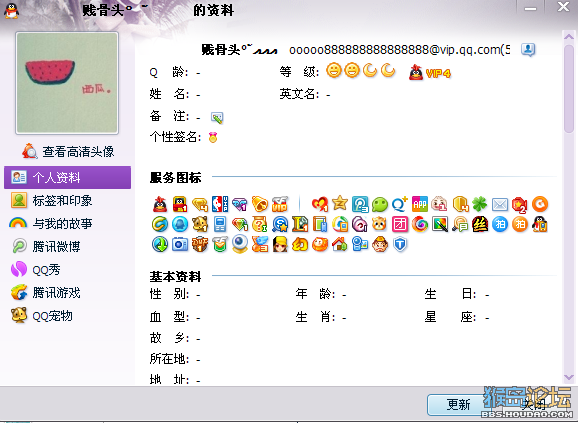This screenshot has height=423, width=578.
Task: Click the medal with question mark icon
Action: [x=260, y=224]
